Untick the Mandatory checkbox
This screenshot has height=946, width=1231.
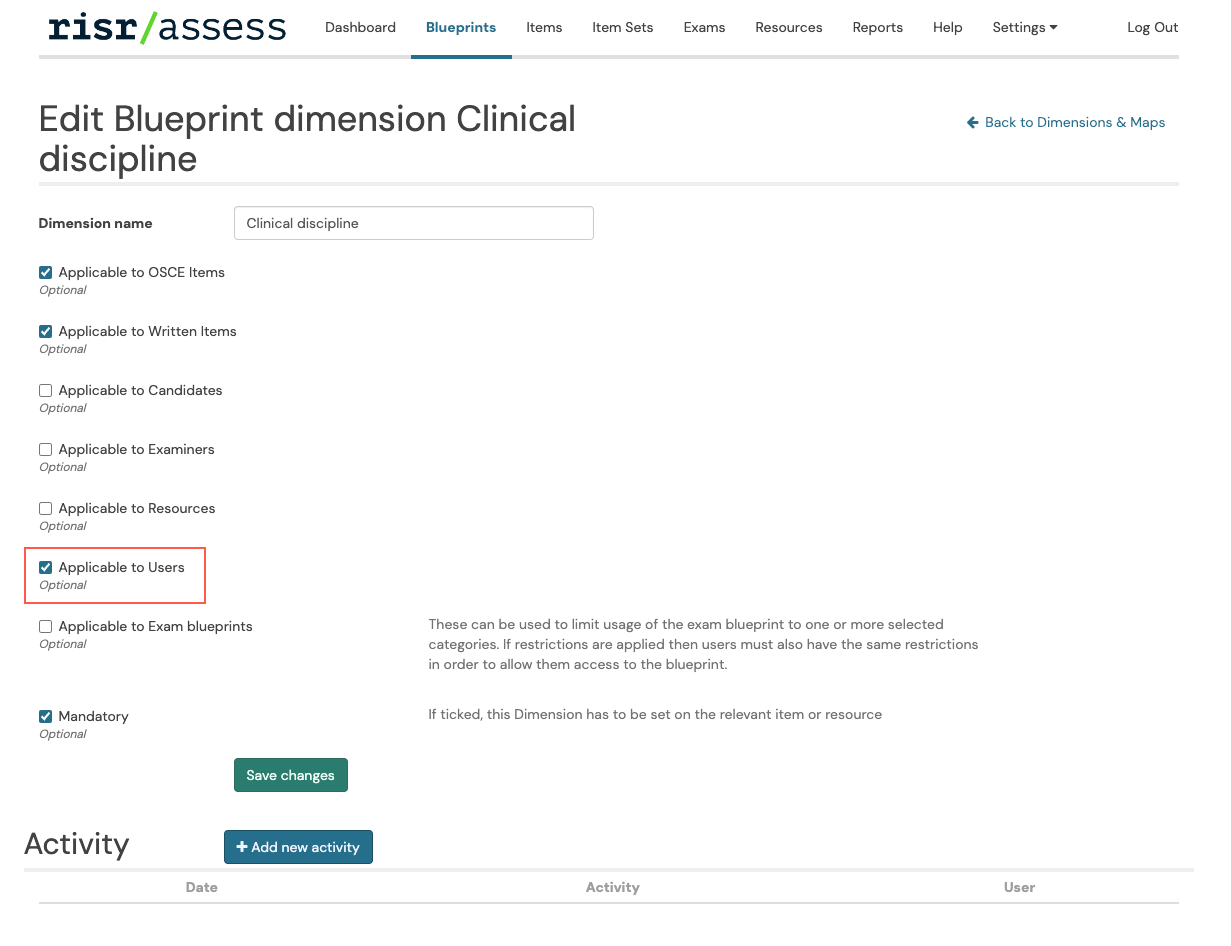tap(45, 716)
